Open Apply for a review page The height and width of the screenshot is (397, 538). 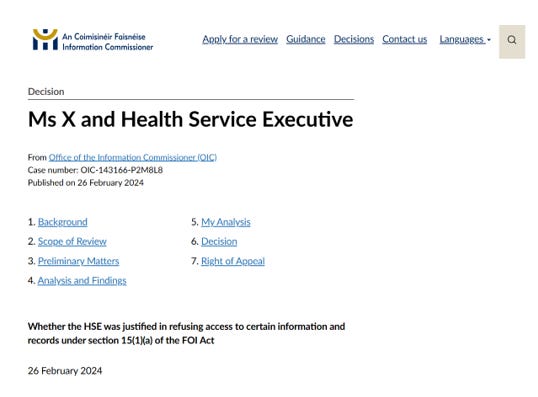pyautogui.click(x=240, y=39)
